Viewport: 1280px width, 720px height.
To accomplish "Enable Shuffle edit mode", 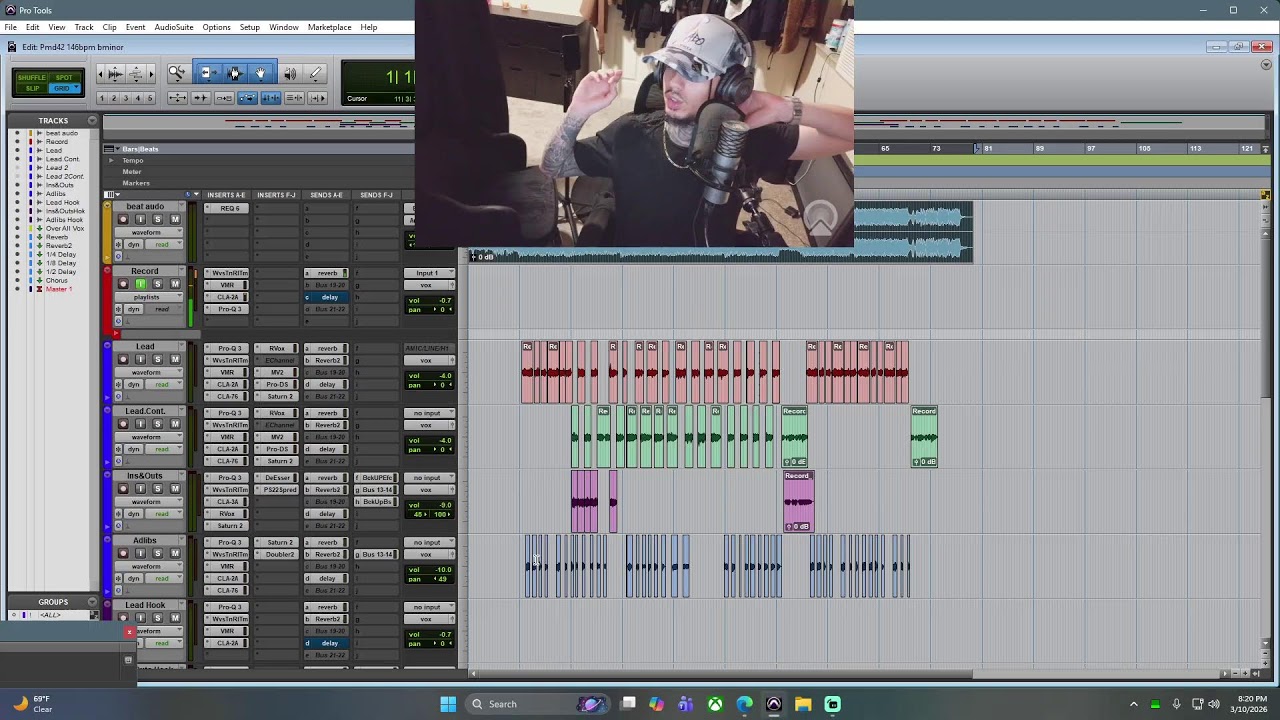I will point(32,77).
